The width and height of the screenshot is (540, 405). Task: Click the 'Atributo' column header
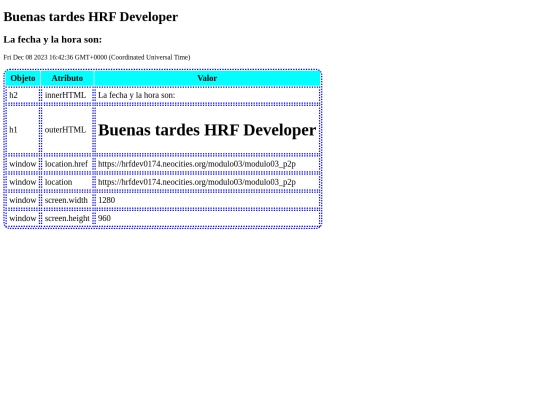tap(67, 78)
